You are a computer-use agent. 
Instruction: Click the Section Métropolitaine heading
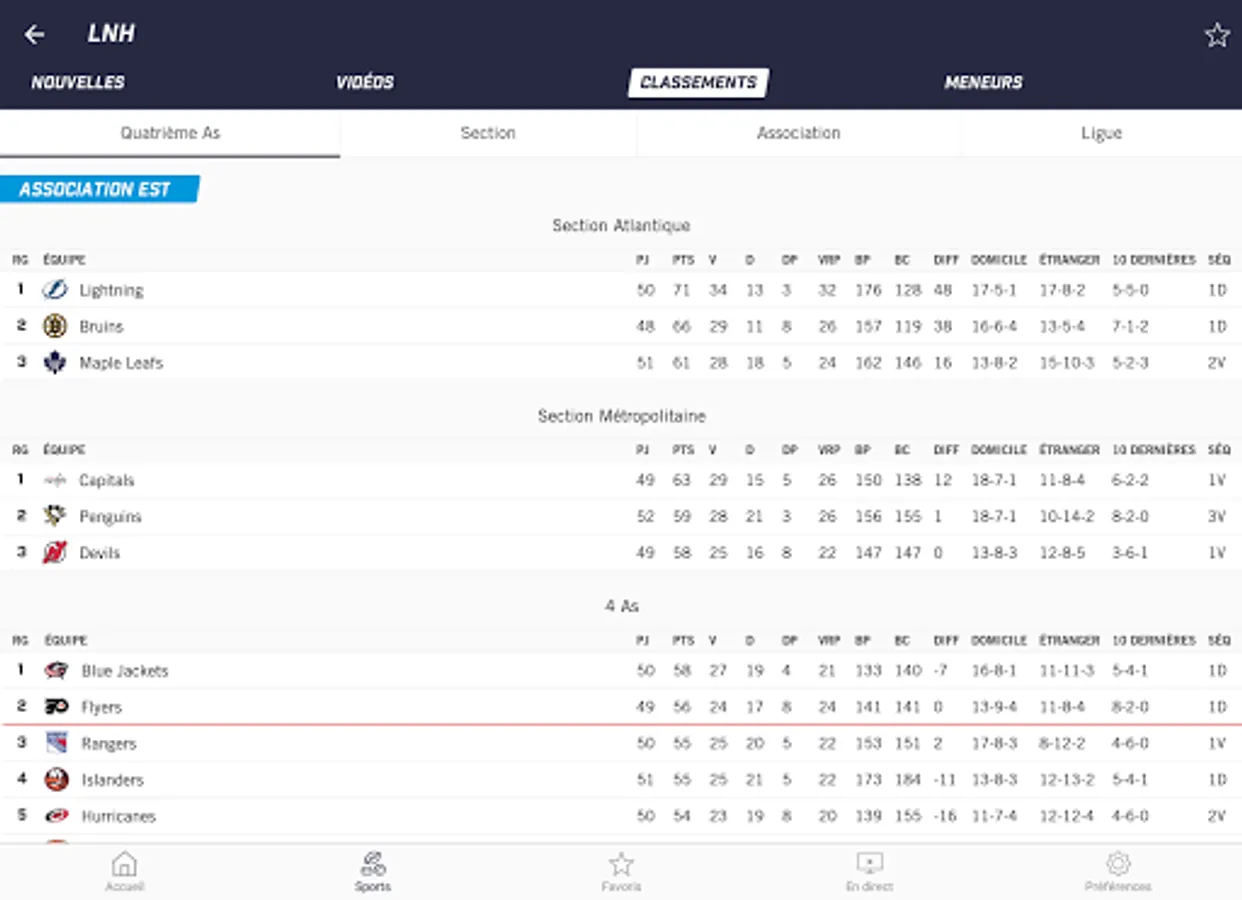click(621, 416)
